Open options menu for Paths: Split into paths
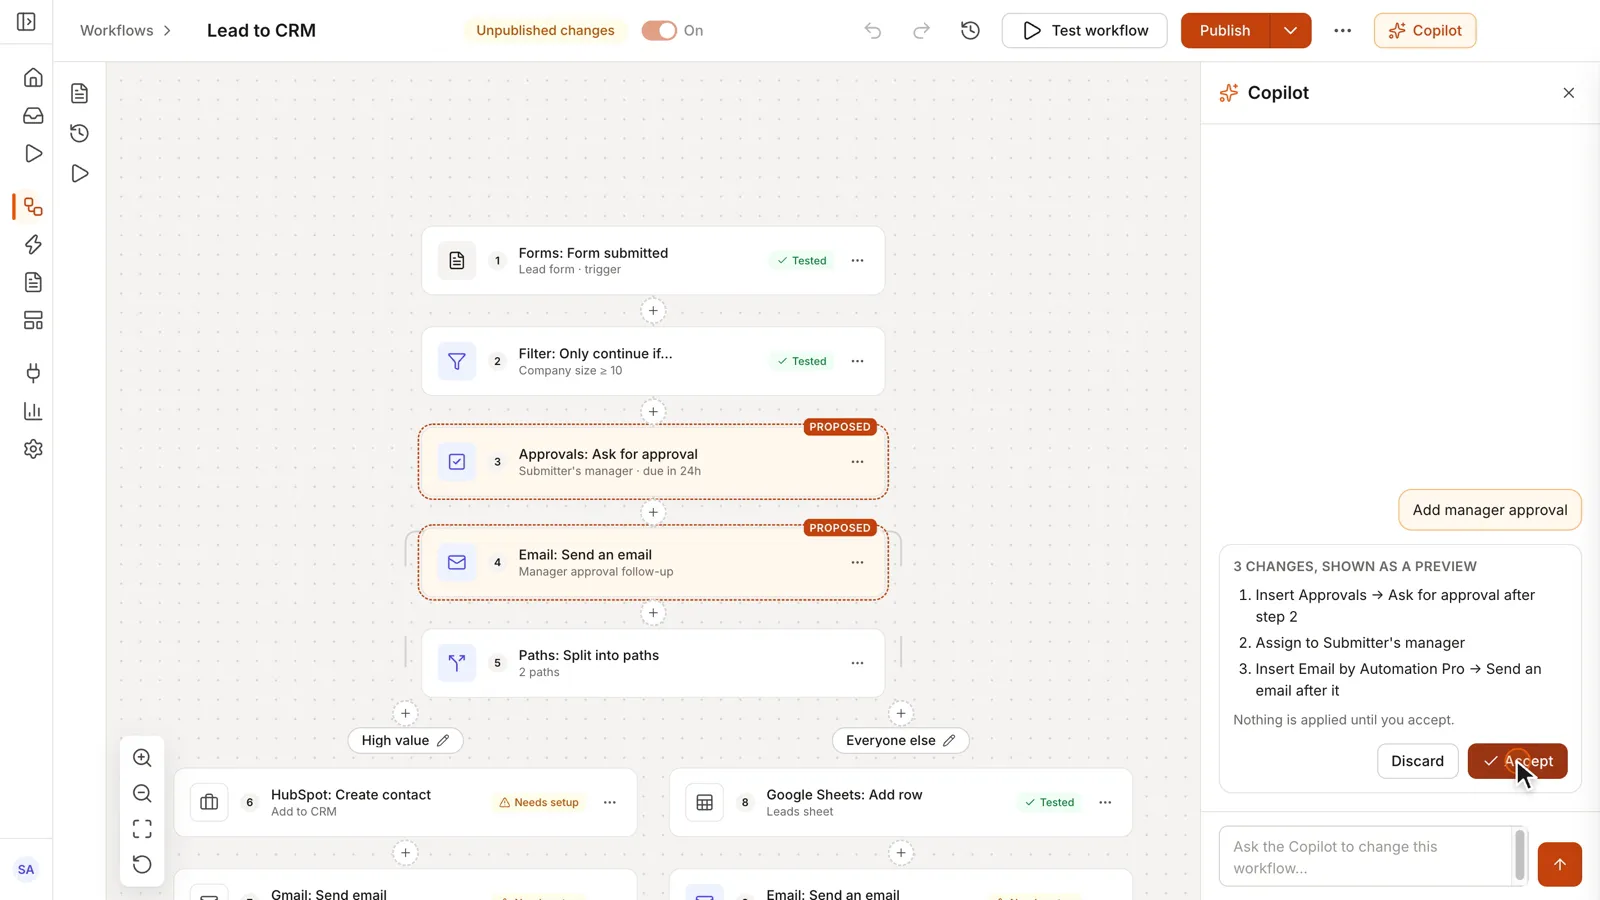The height and width of the screenshot is (900, 1600). [857, 663]
